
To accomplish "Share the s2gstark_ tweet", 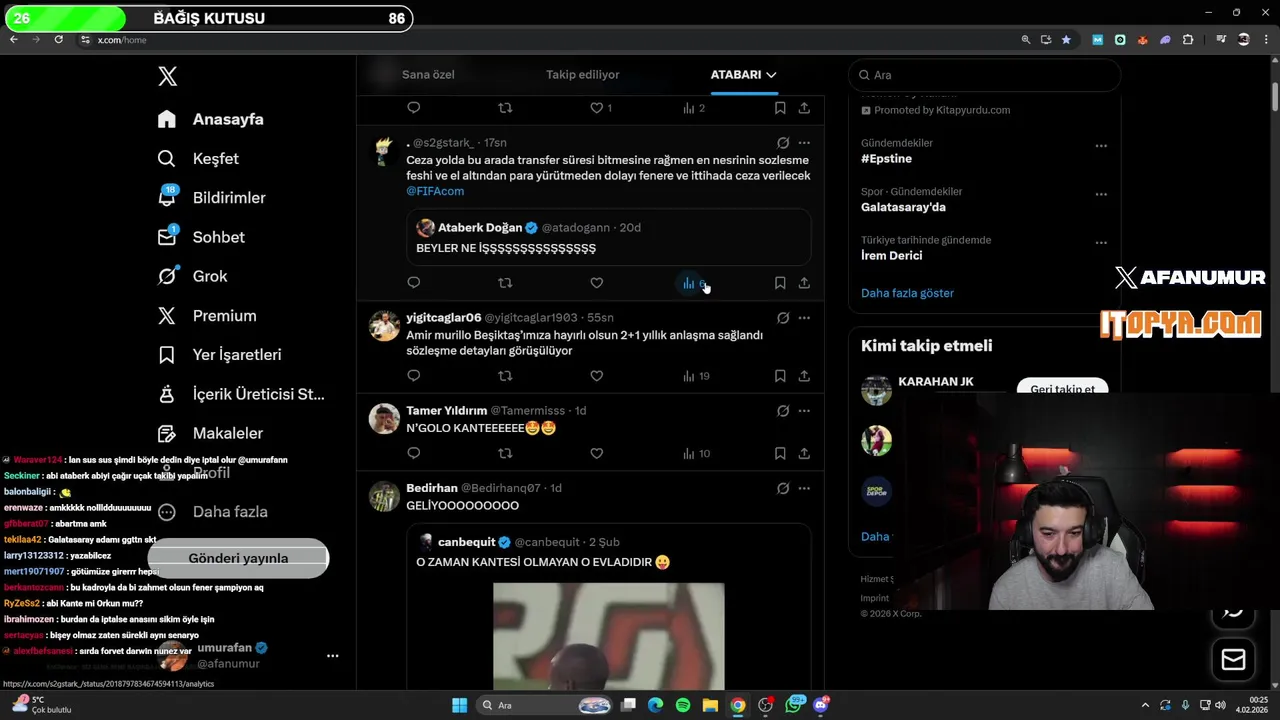I will click(x=804, y=283).
